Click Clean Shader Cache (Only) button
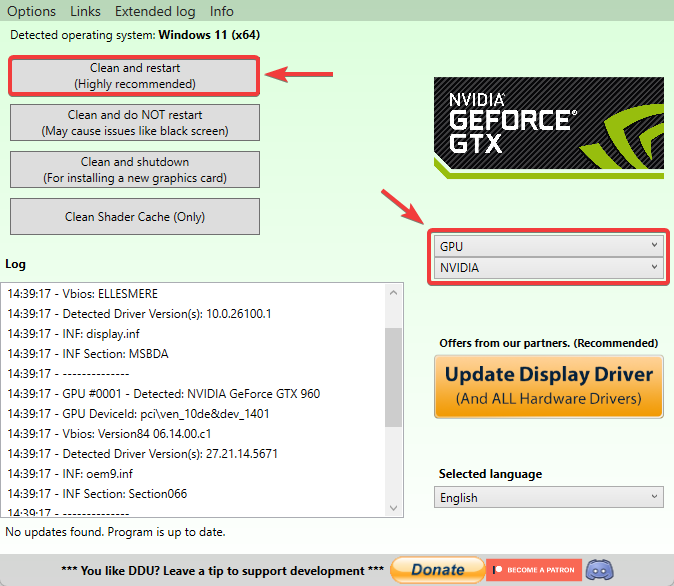The width and height of the screenshot is (674, 586). pyautogui.click(x=135, y=216)
